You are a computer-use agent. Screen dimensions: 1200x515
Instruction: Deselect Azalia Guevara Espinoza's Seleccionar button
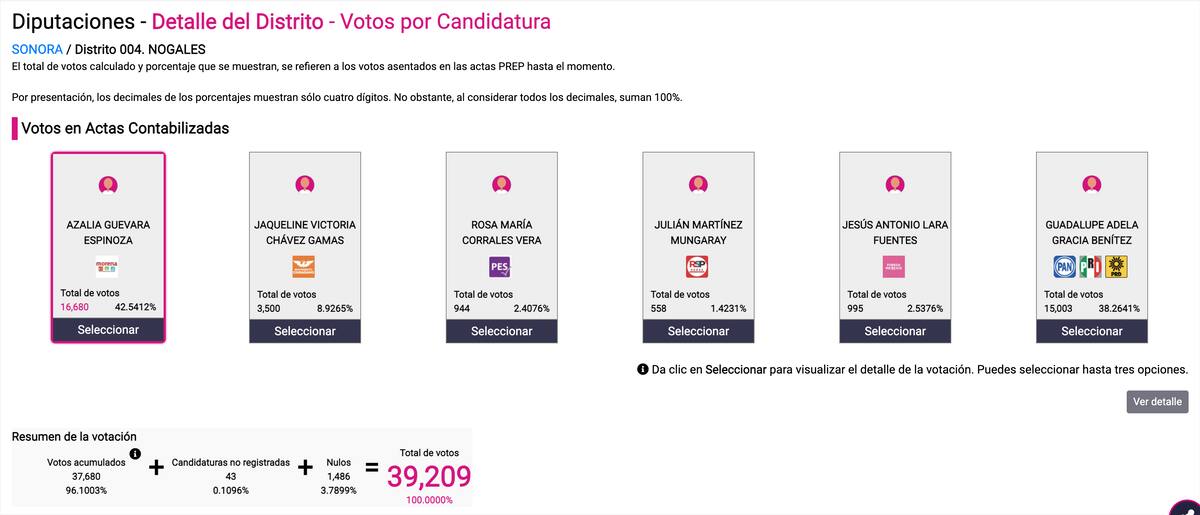(108, 329)
